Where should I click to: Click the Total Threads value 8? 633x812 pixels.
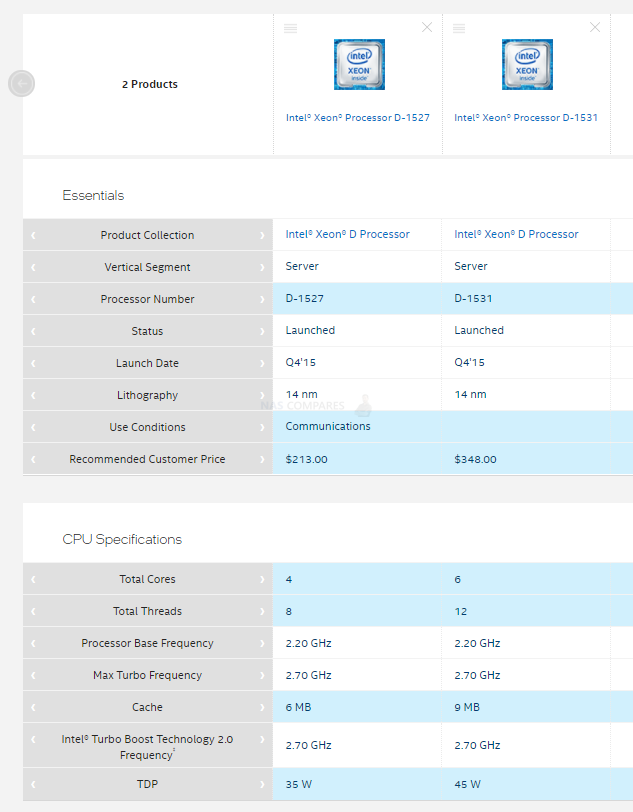[x=289, y=612]
